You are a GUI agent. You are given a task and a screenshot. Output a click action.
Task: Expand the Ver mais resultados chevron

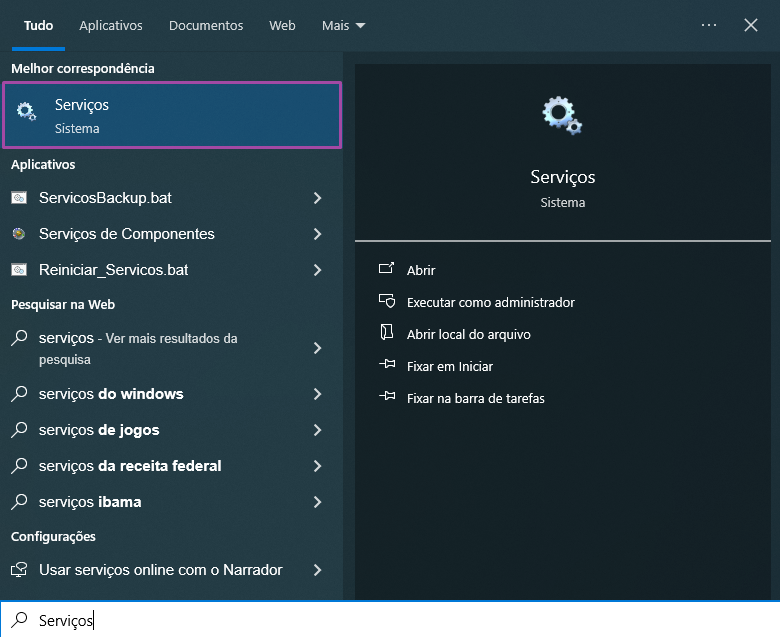[x=317, y=348]
